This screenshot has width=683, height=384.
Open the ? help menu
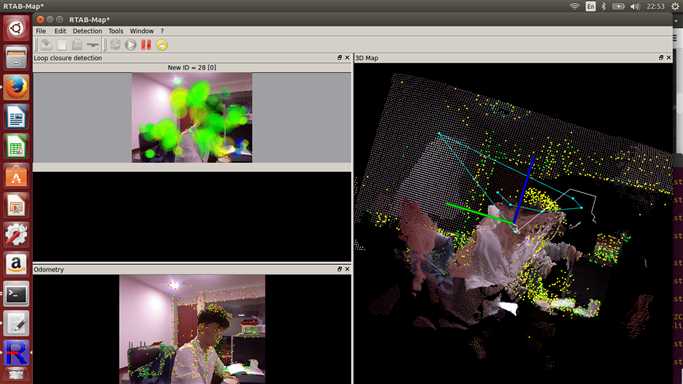[162, 31]
